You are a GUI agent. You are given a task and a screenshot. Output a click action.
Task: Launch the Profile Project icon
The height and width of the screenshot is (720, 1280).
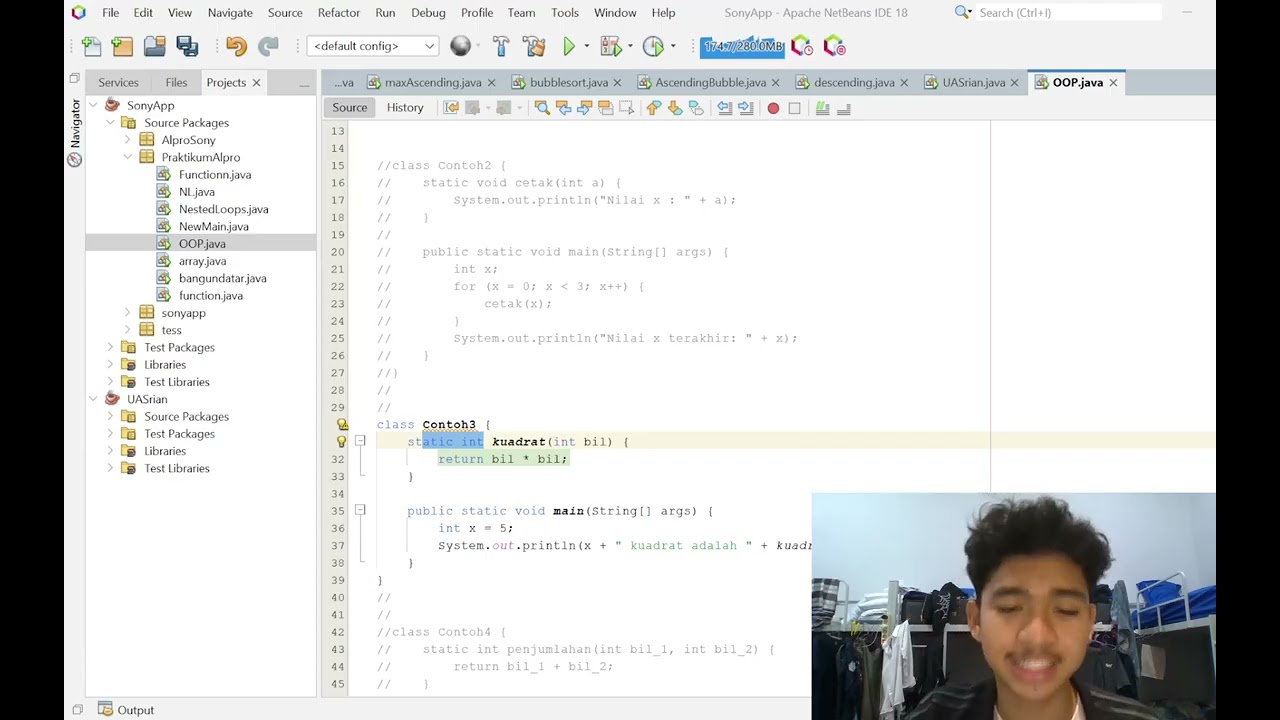[x=653, y=46]
